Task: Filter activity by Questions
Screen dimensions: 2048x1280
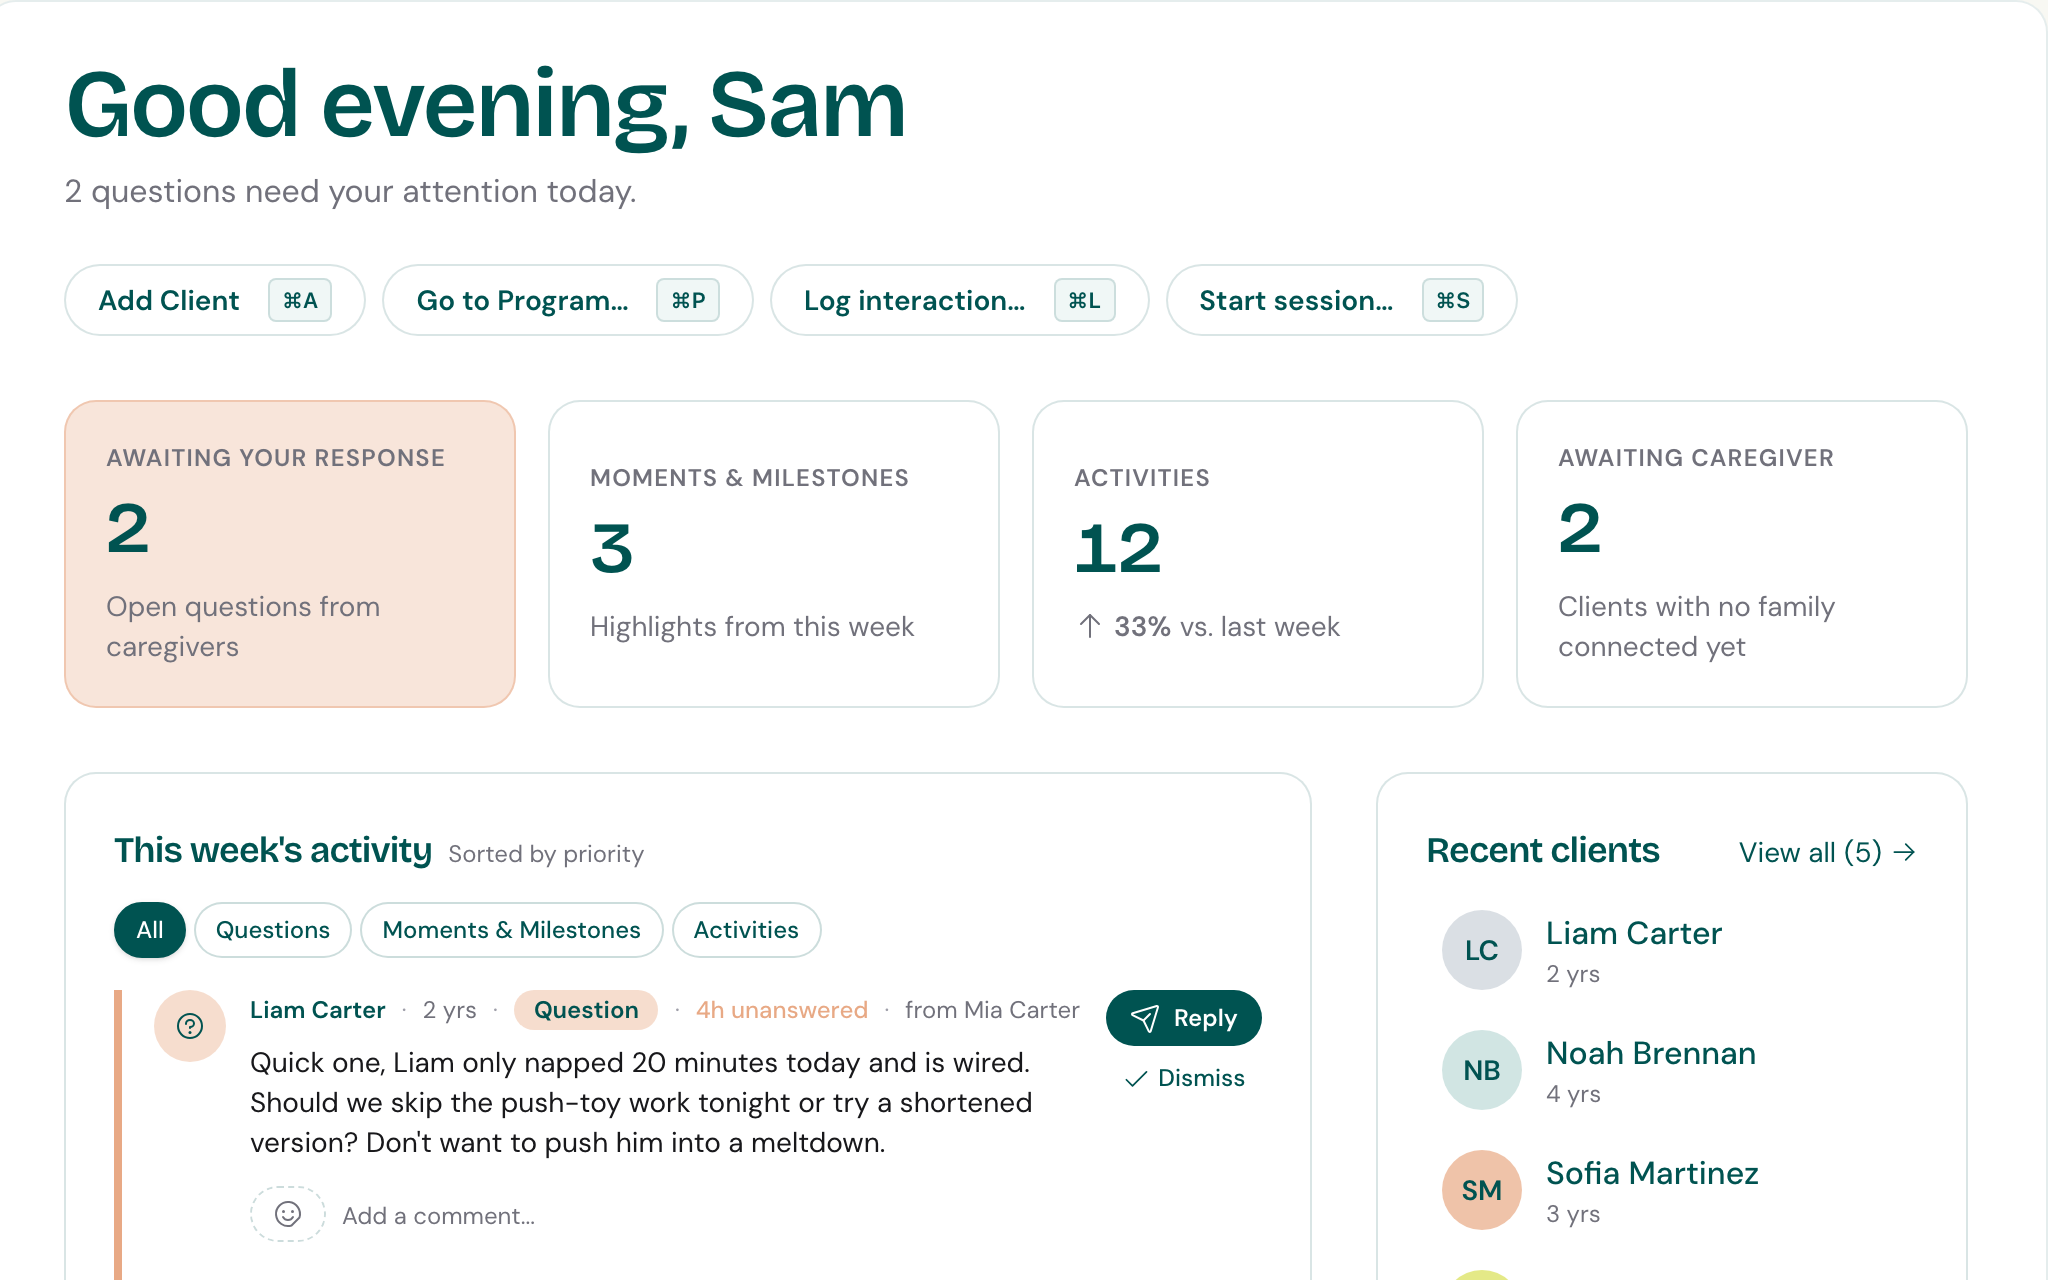Action: click(273, 930)
